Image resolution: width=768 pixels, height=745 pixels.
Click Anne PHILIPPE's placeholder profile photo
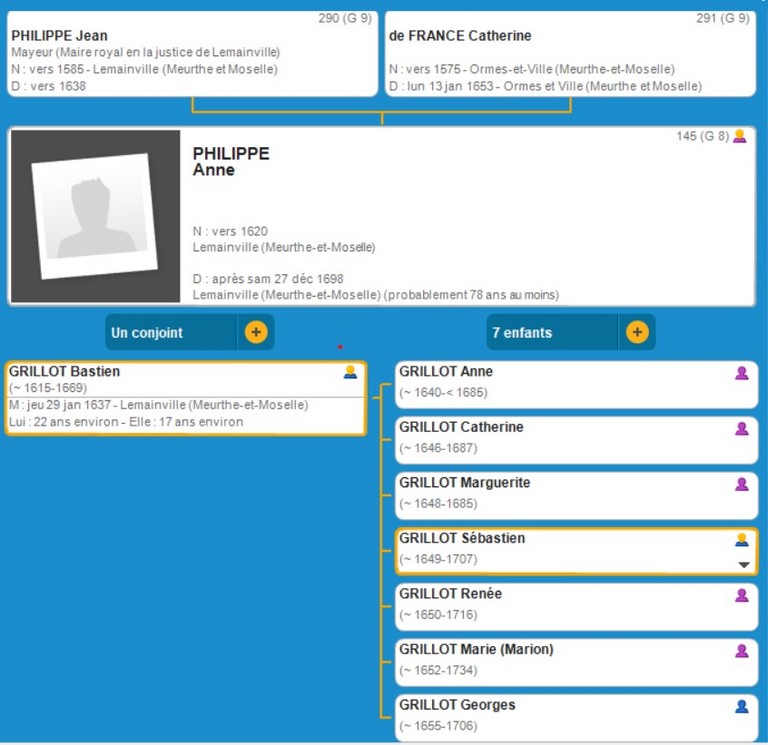(x=95, y=217)
